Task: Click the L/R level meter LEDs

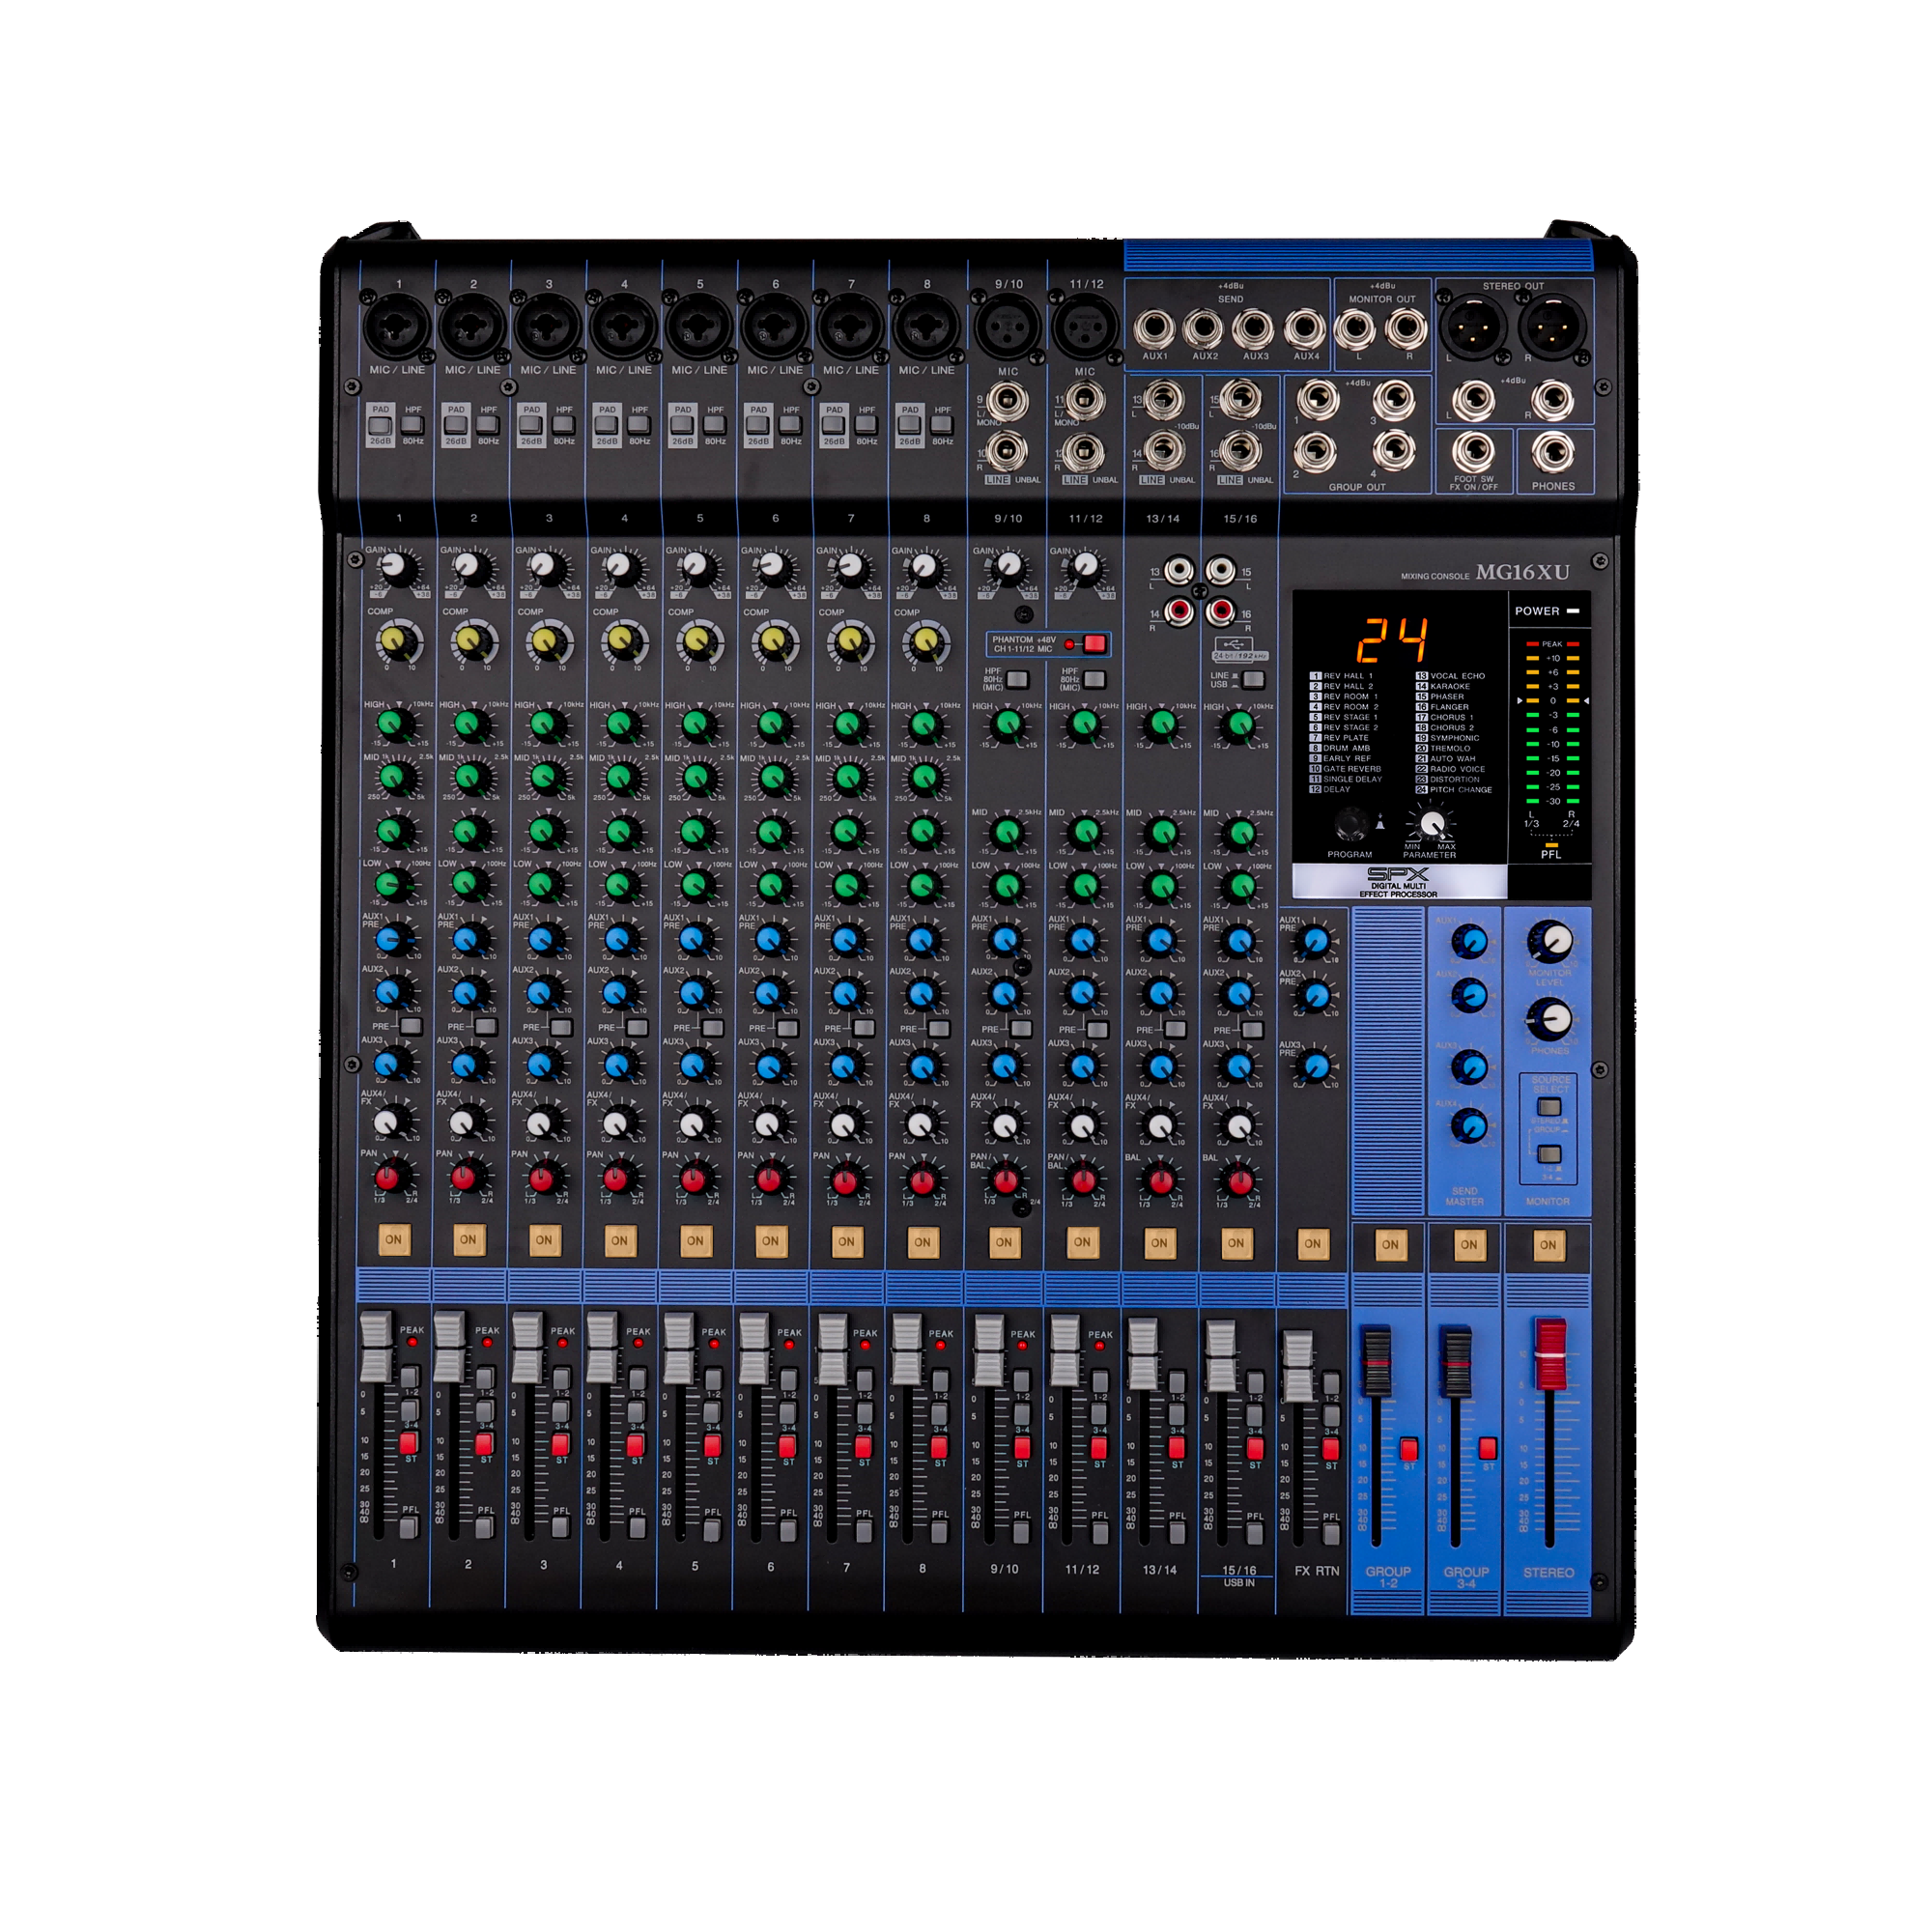Action: click(x=1551, y=724)
